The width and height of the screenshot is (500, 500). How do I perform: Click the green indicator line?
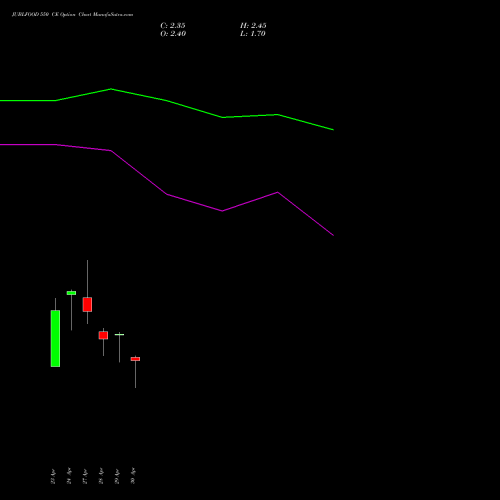click(167, 100)
